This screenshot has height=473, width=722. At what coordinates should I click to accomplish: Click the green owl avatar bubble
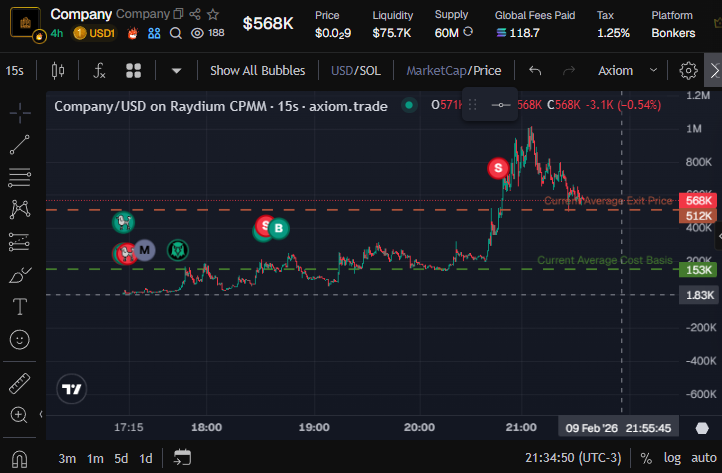[178, 250]
